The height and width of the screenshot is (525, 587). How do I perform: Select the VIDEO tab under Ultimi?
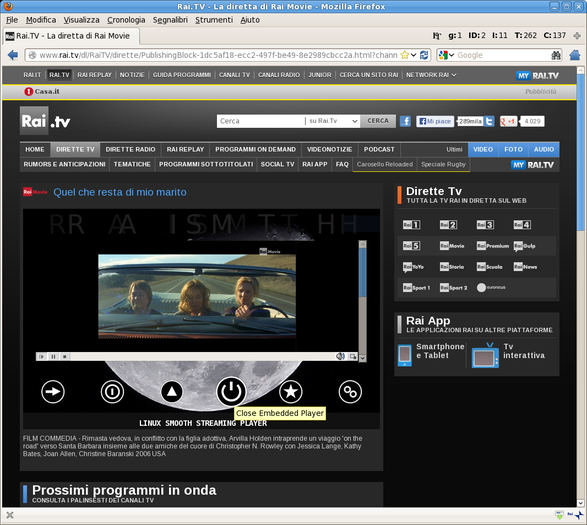tap(483, 149)
